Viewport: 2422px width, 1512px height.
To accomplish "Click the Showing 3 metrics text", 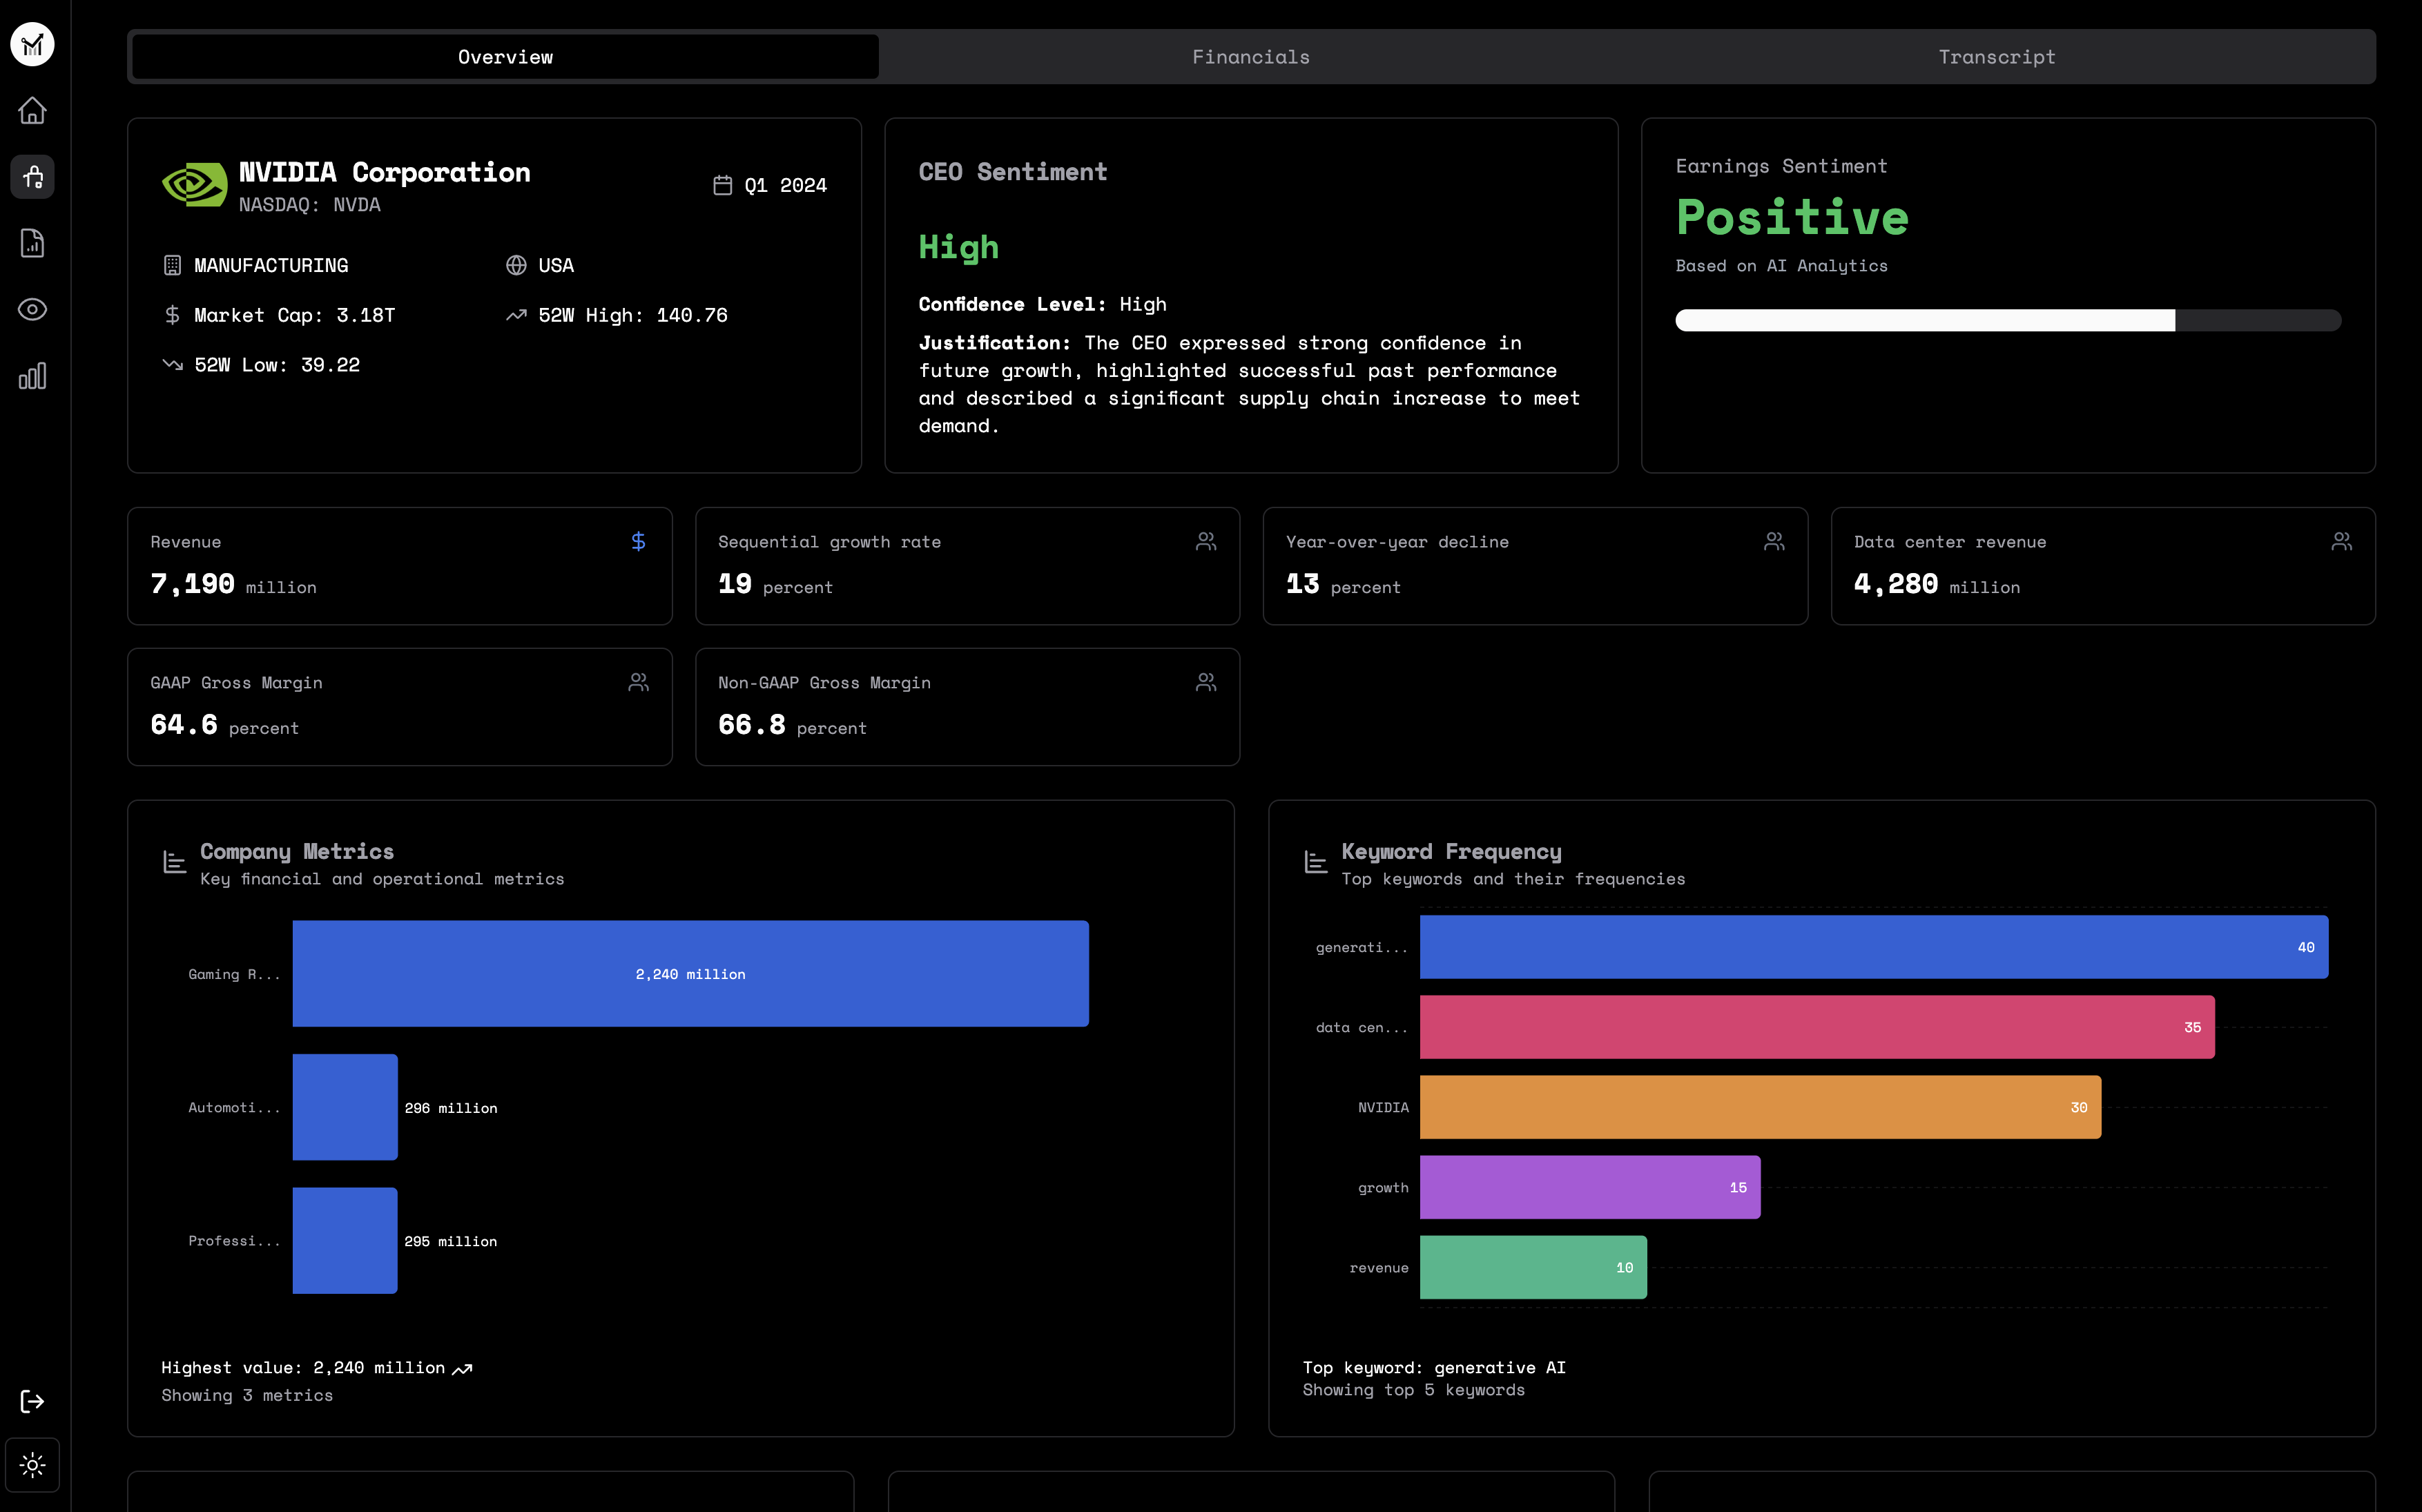I will tap(247, 1395).
